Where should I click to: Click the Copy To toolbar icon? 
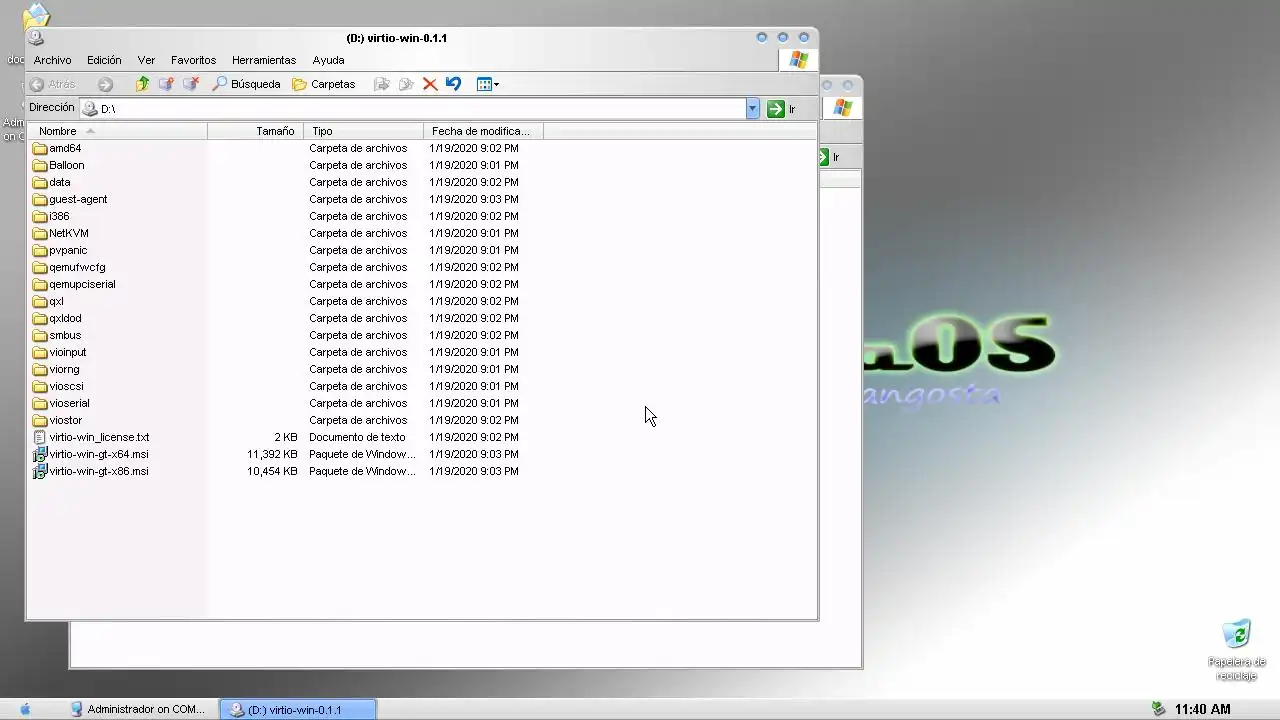[x=406, y=84]
